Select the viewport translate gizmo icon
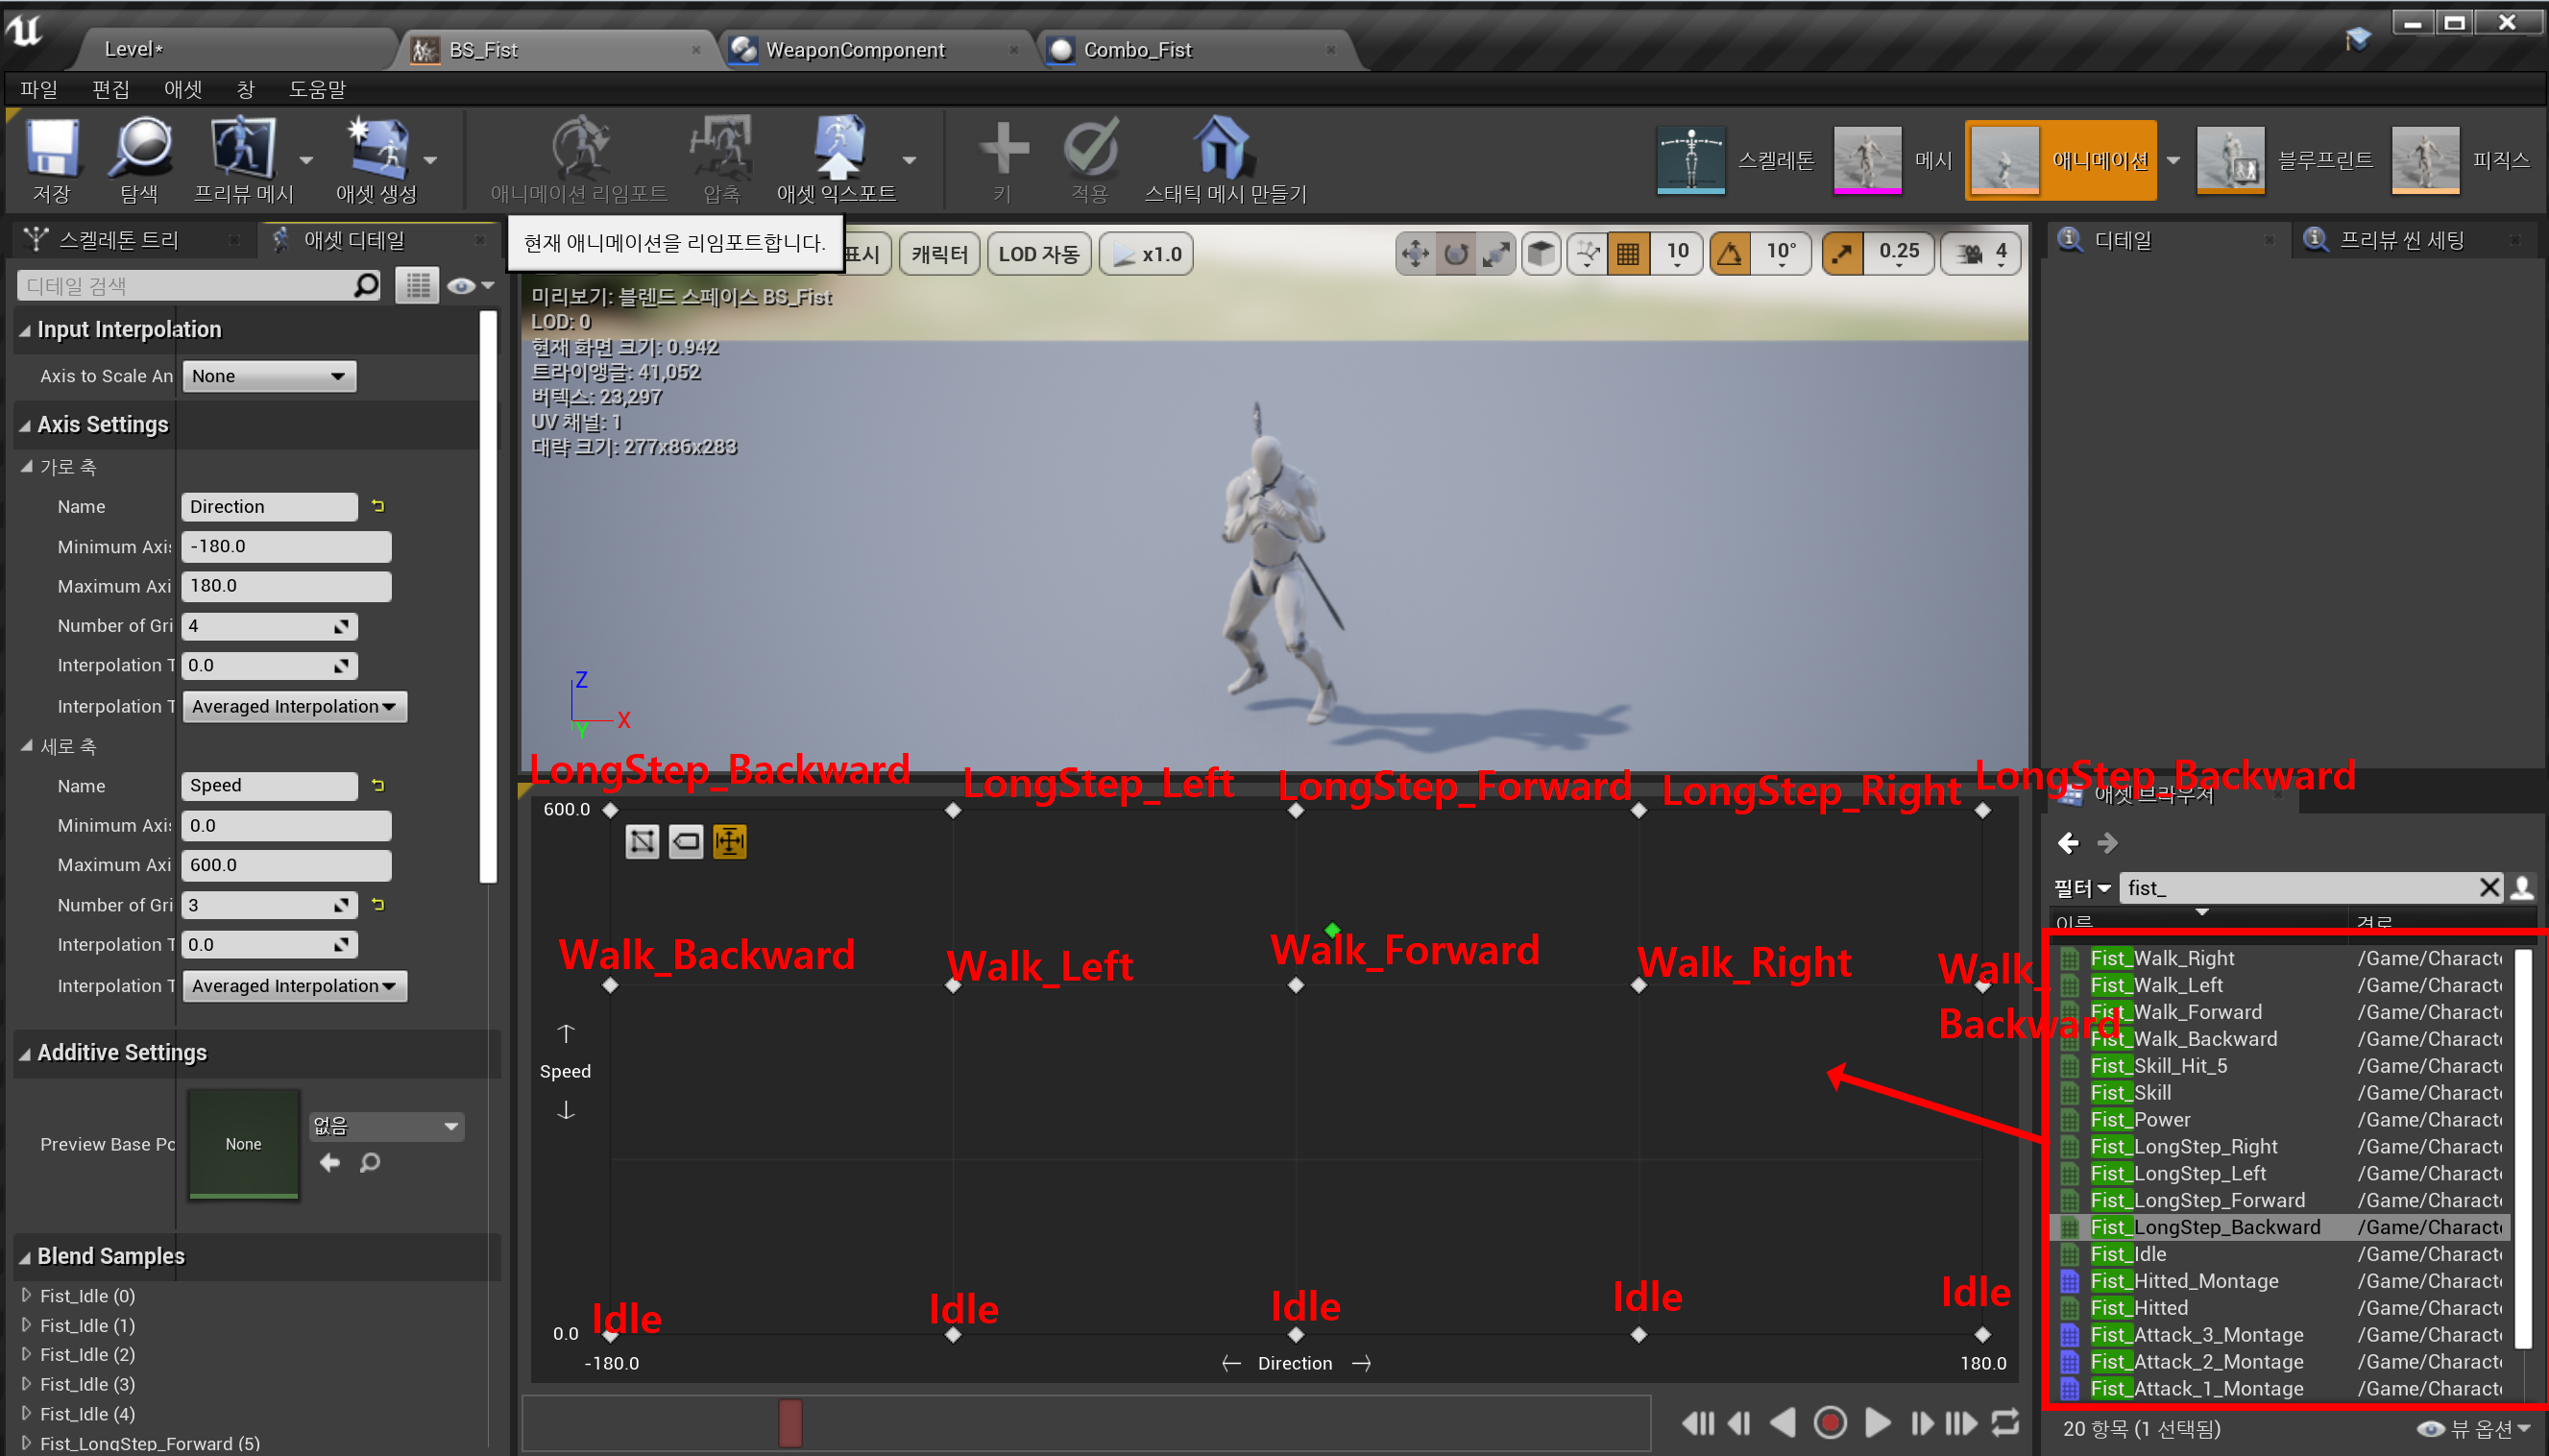 pyautogui.click(x=1415, y=254)
